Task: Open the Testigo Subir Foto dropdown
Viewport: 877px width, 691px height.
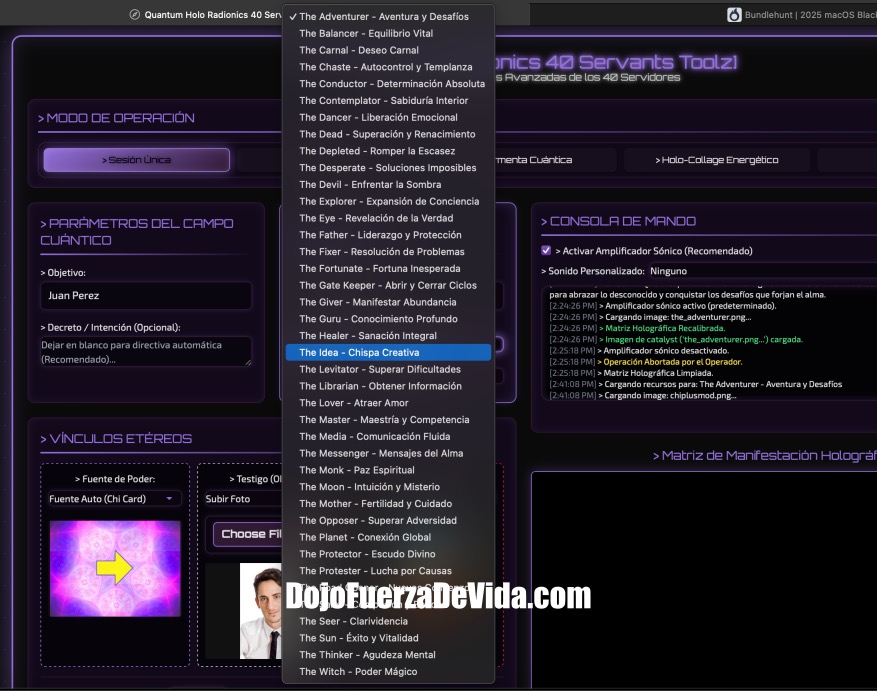Action: coord(243,499)
